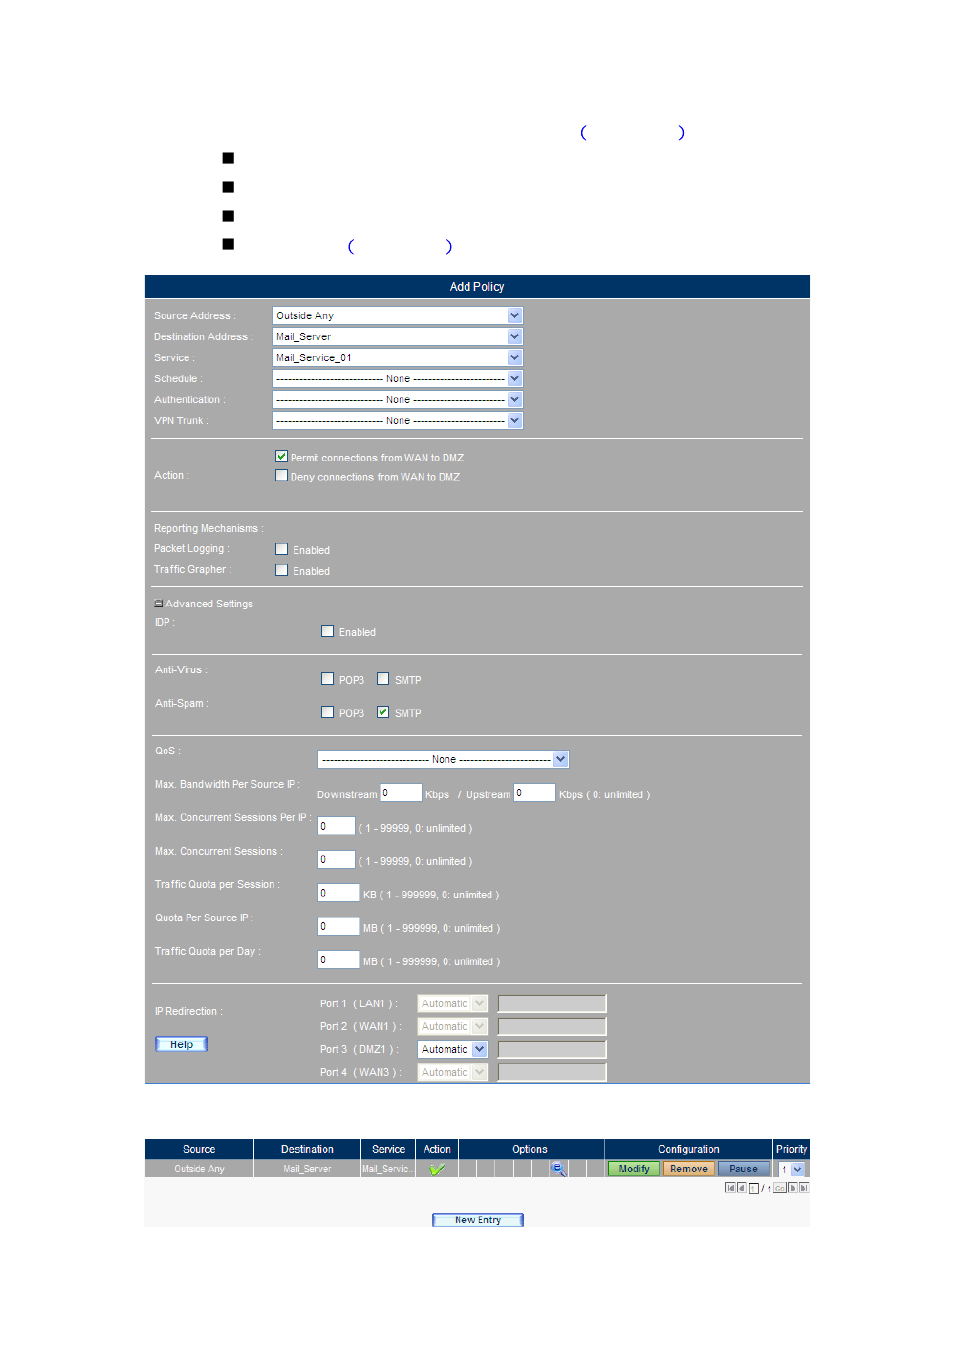Viewport: 954px width, 1350px height.
Task: Go to previous page of policy list
Action: coord(742,1188)
